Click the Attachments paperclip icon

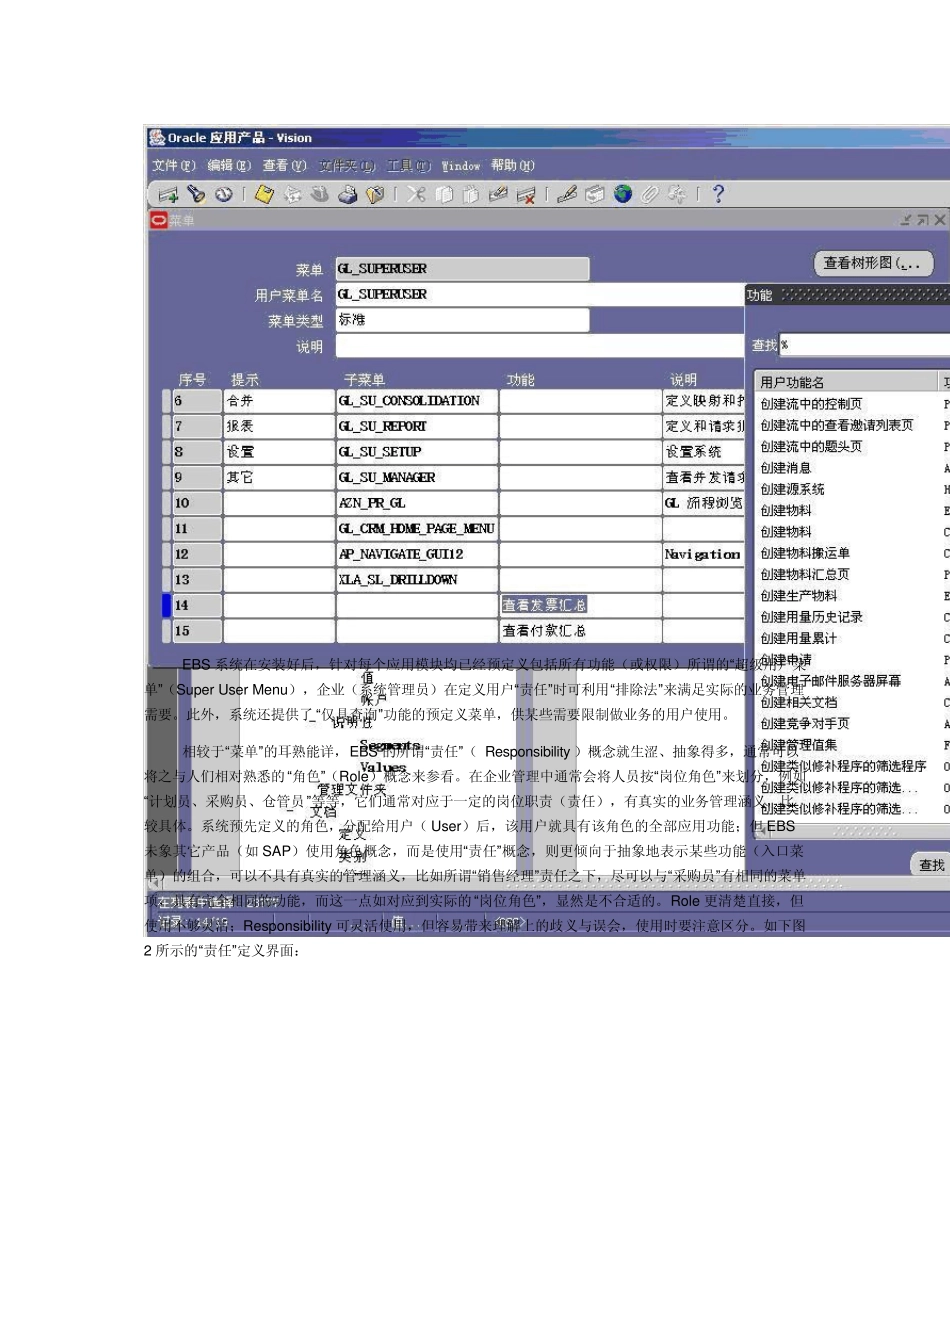tap(650, 194)
